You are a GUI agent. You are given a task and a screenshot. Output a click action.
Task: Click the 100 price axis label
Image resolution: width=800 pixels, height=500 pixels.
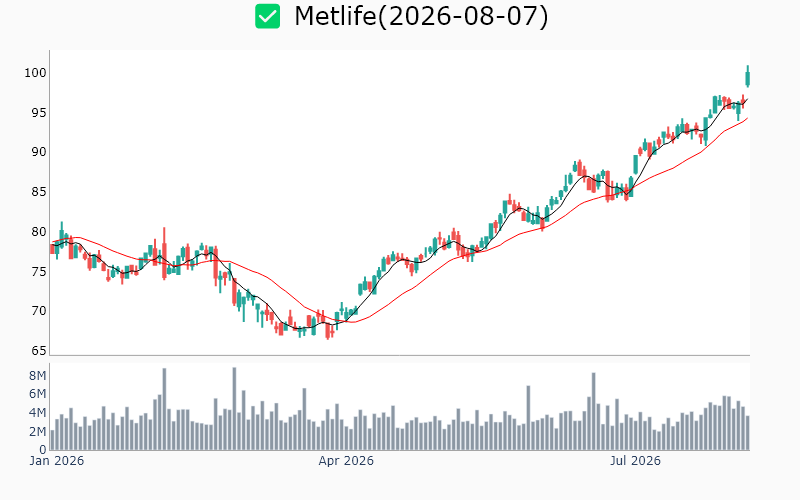tap(35, 73)
